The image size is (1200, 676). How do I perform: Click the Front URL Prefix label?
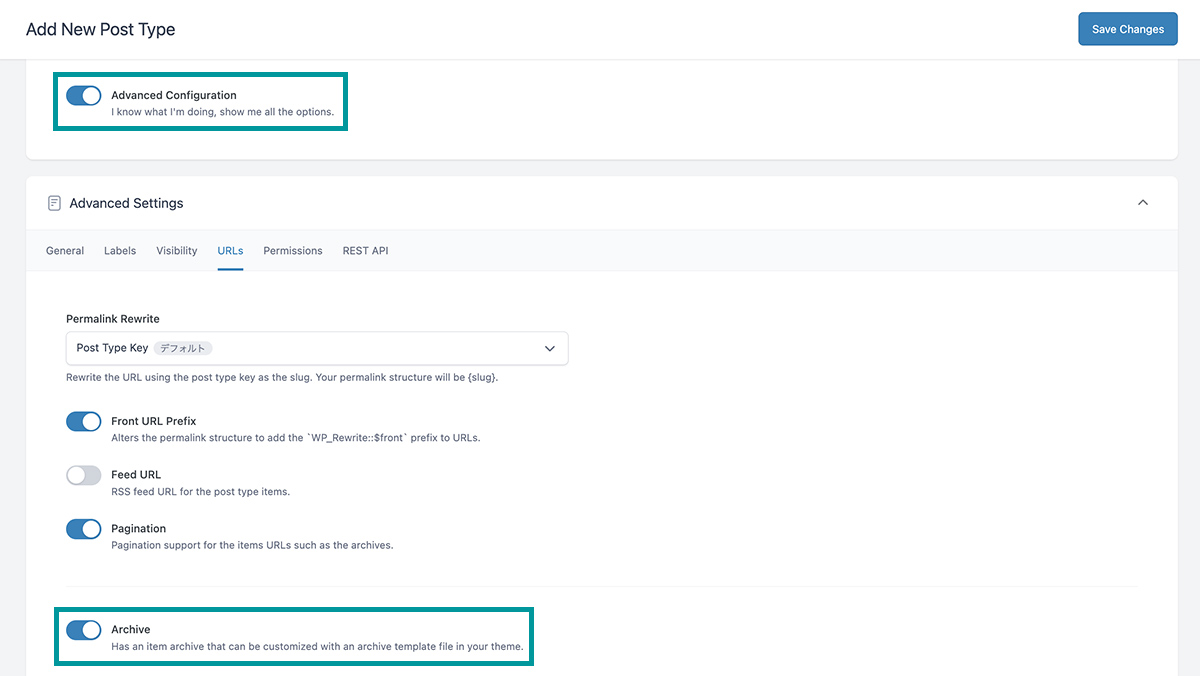[154, 421]
